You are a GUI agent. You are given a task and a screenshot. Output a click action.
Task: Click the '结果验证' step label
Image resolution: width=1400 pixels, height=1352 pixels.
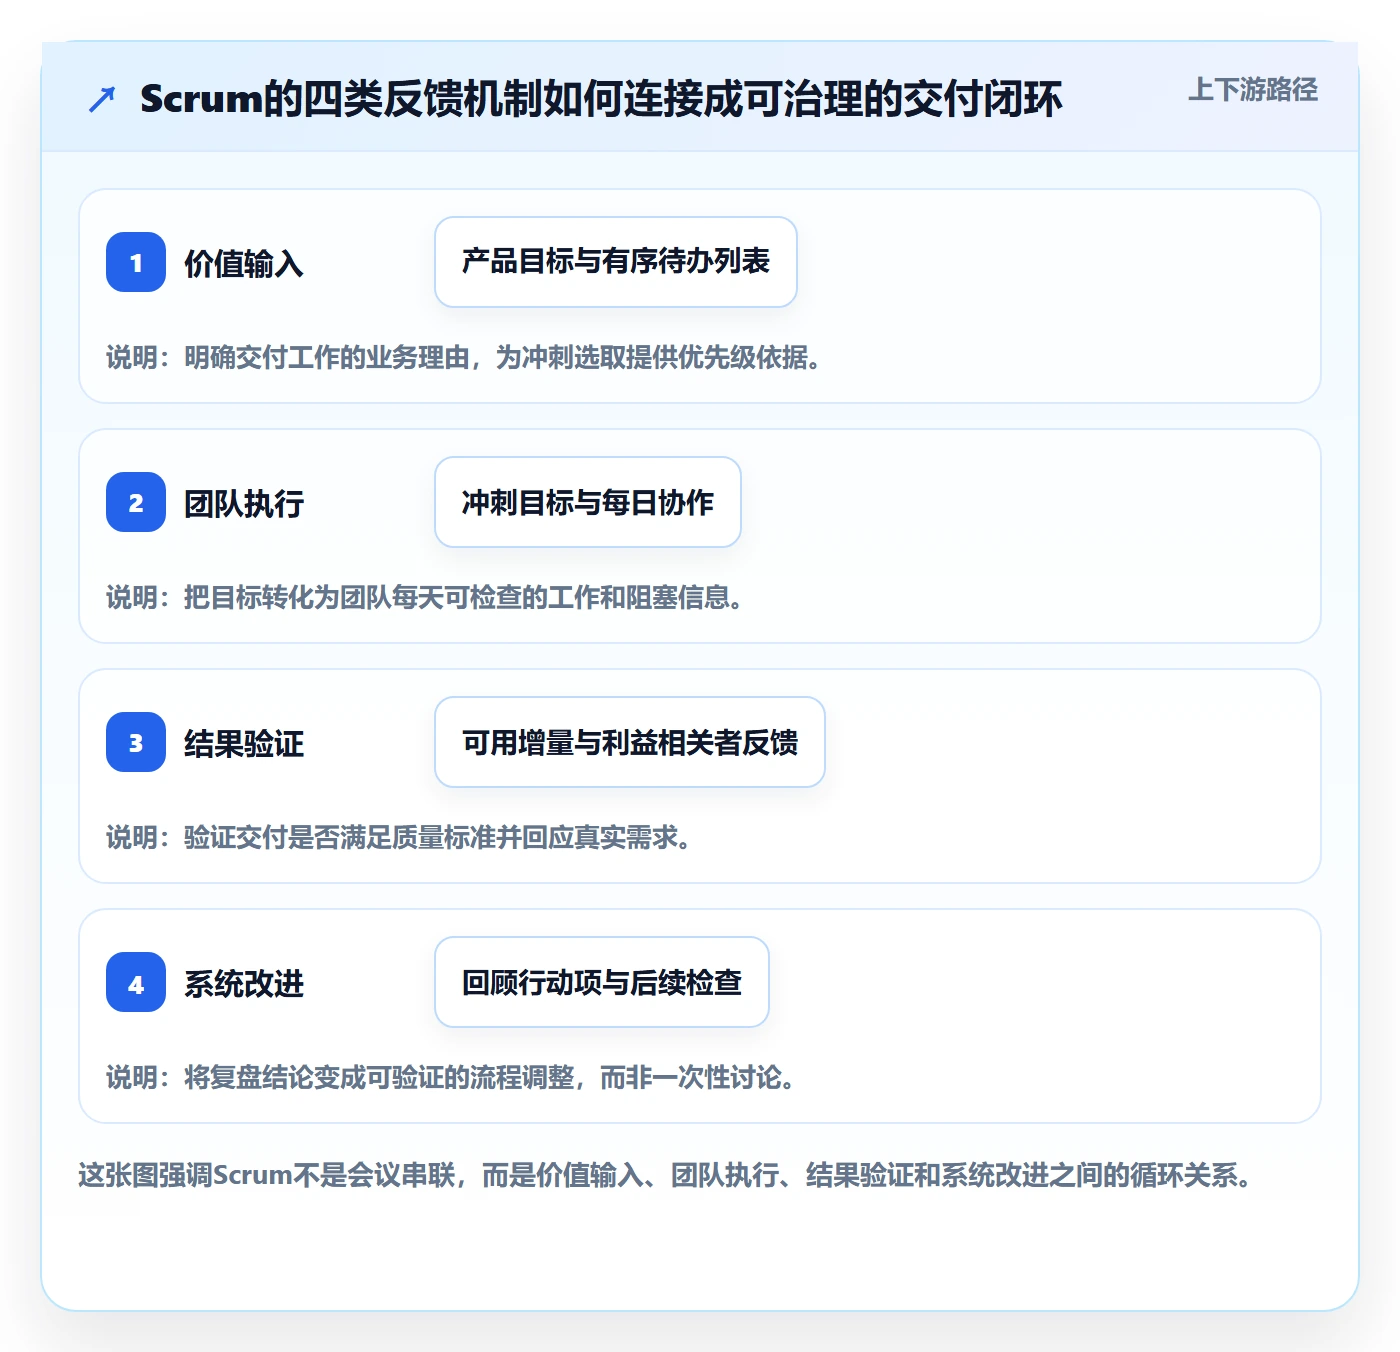(x=244, y=743)
